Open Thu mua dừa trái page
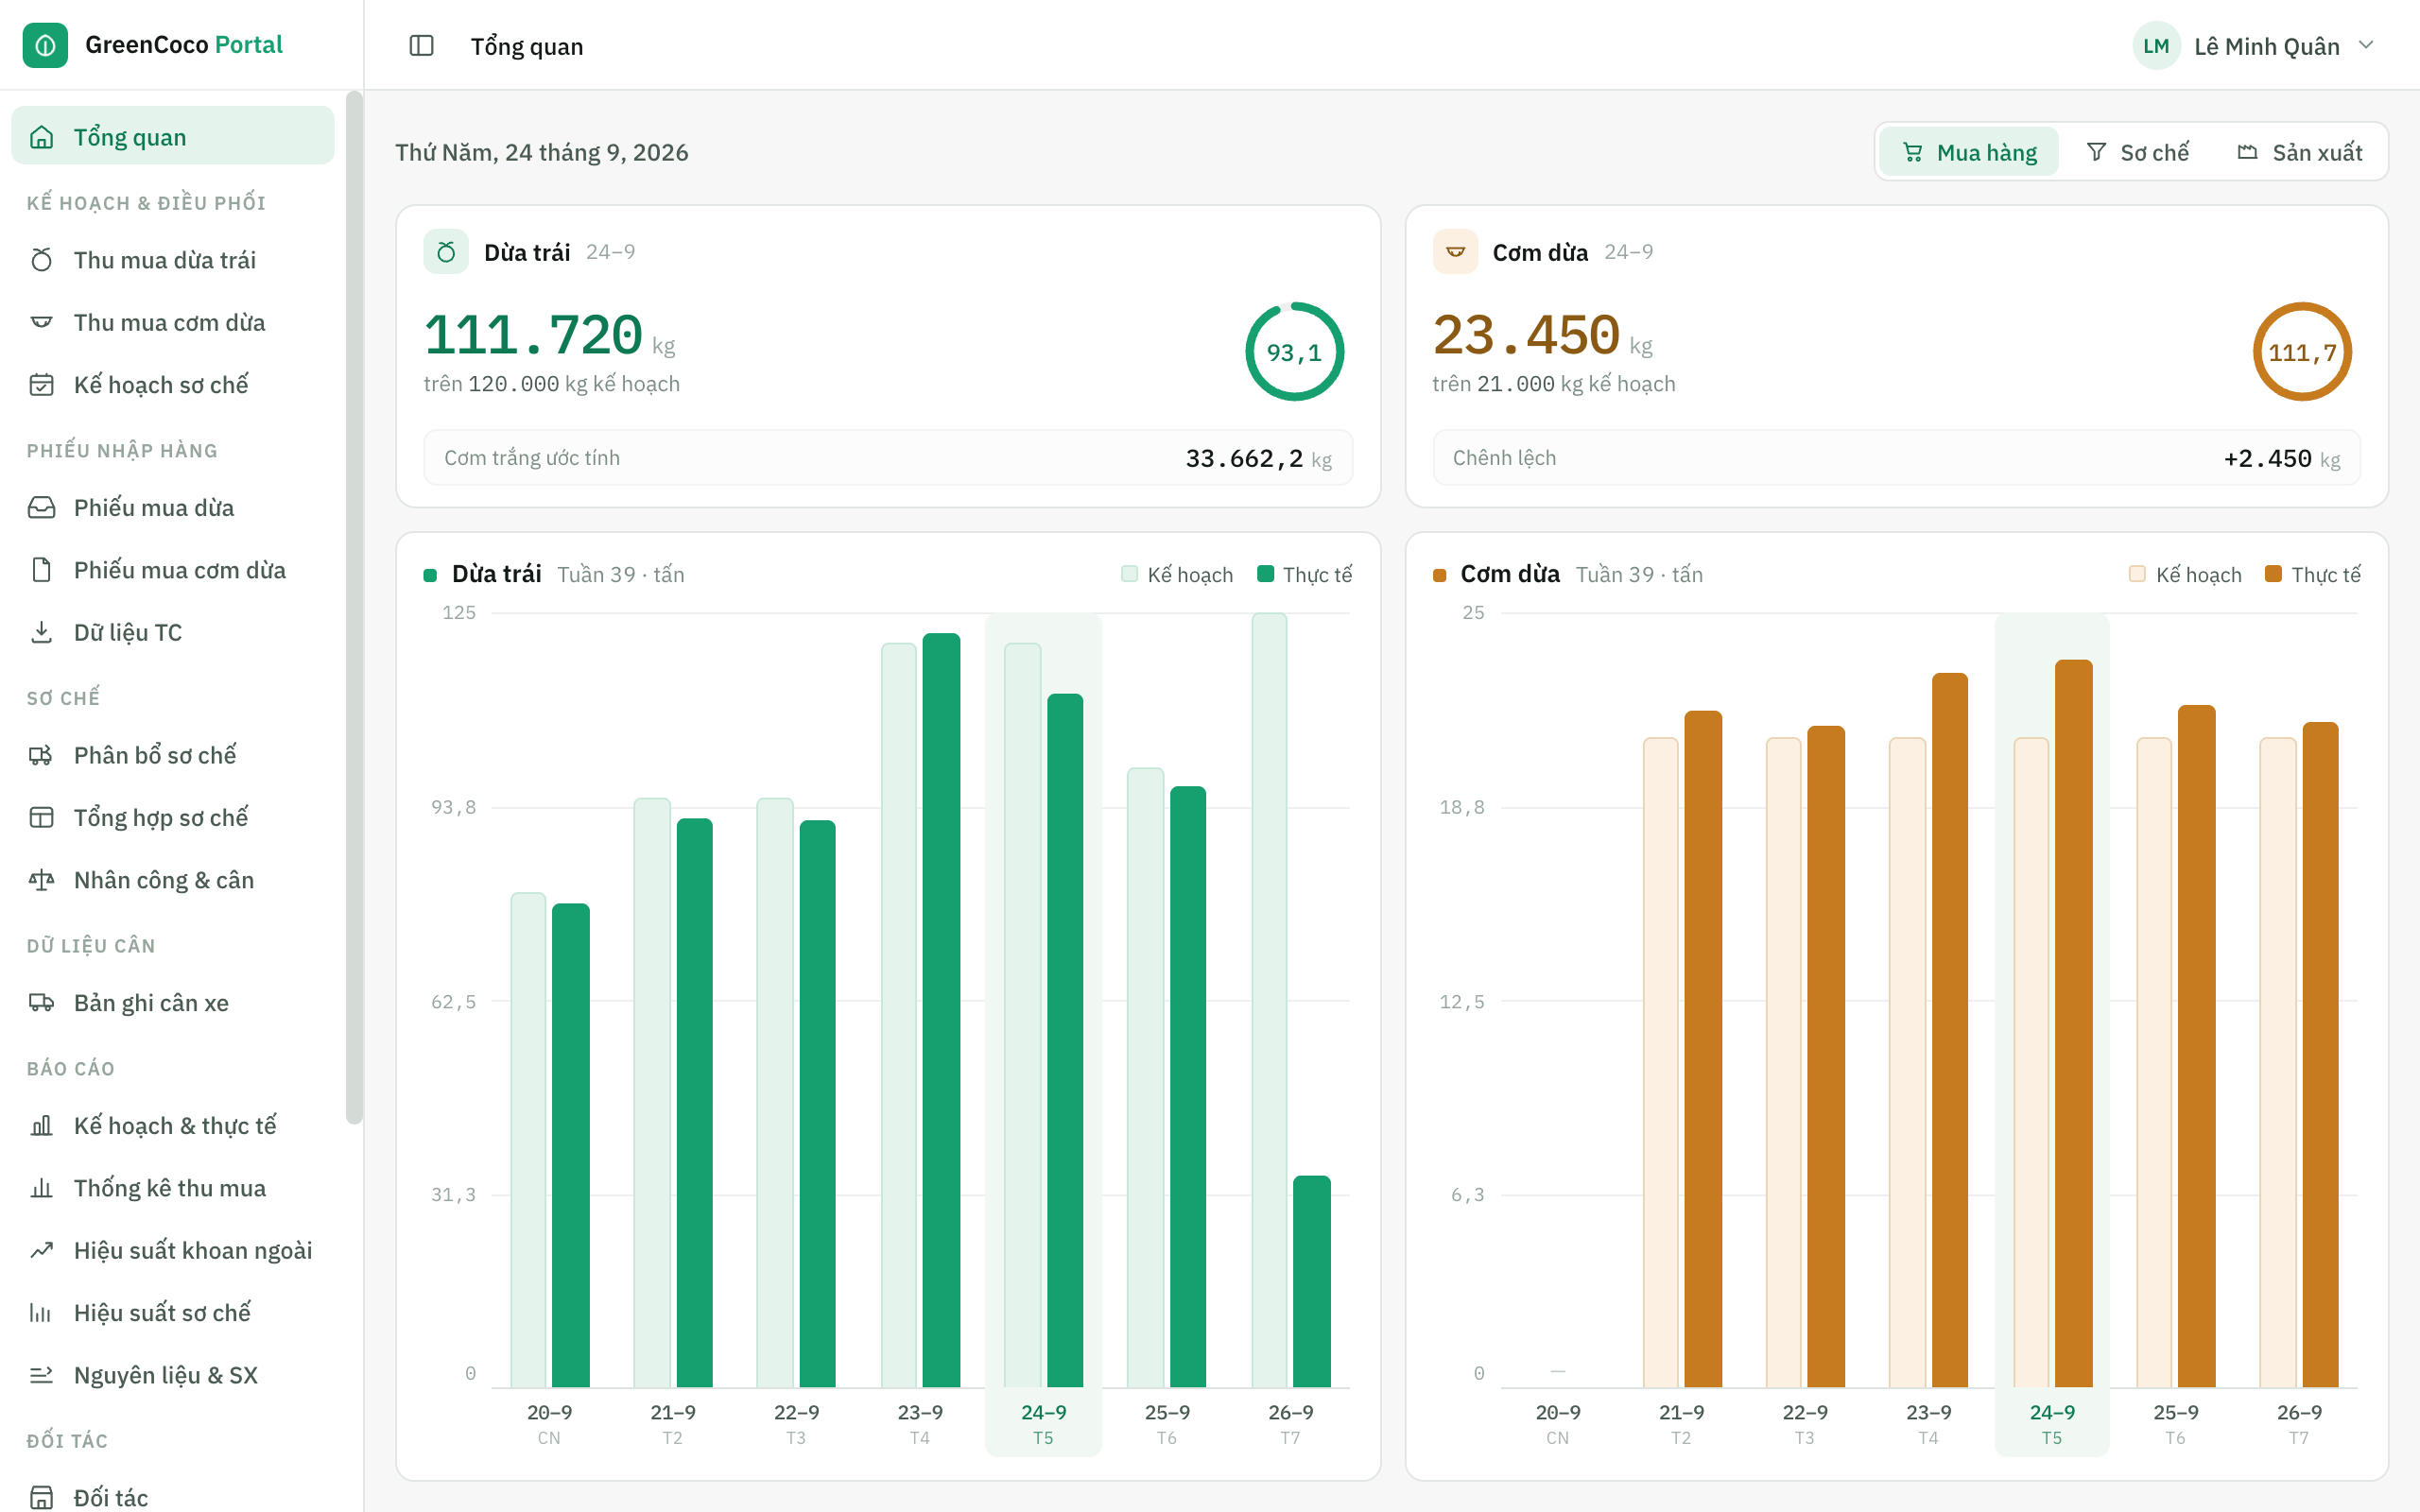 (x=172, y=260)
